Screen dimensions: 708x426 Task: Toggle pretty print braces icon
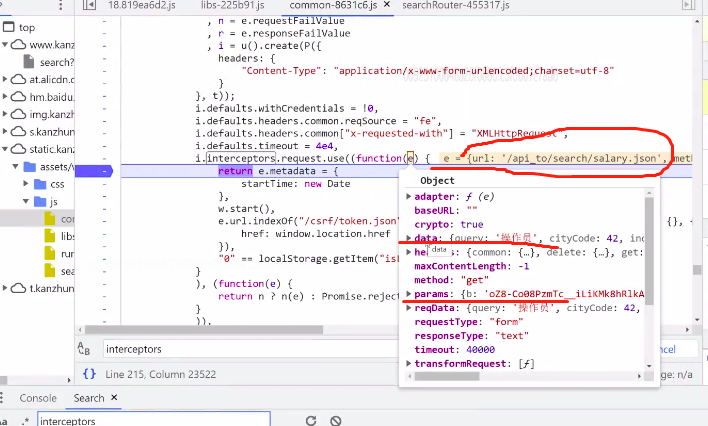pyautogui.click(x=89, y=374)
